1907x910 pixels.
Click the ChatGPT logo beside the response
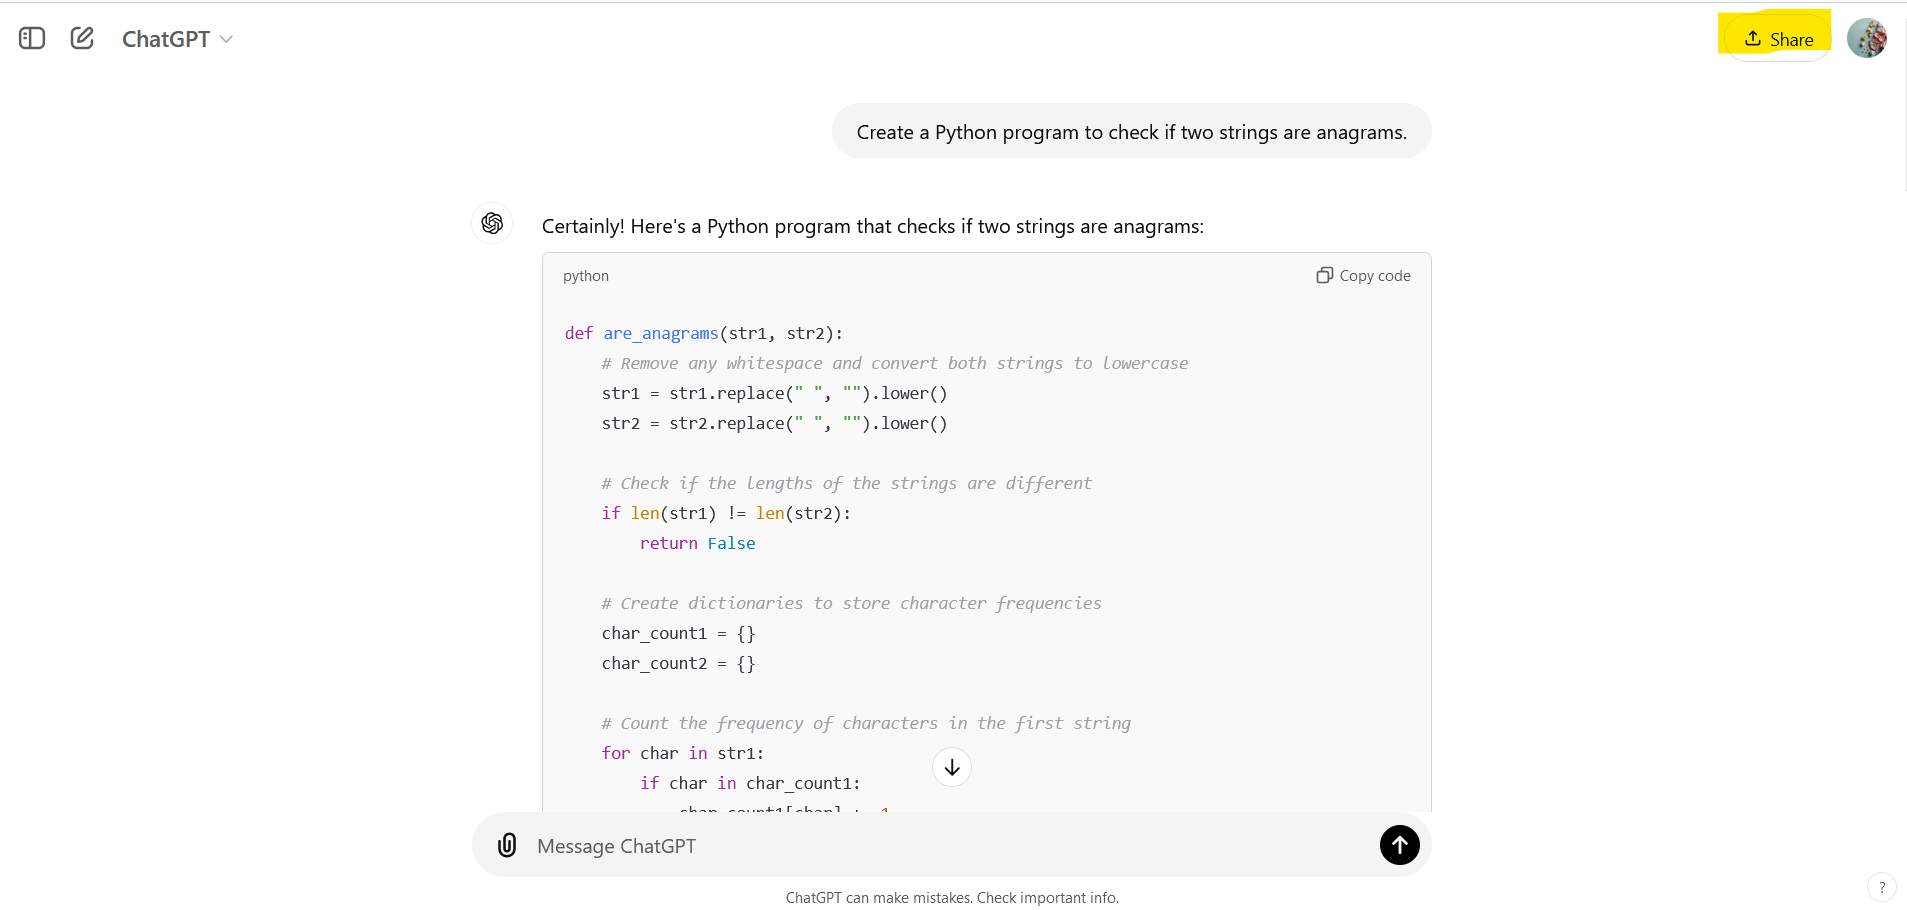click(x=492, y=223)
